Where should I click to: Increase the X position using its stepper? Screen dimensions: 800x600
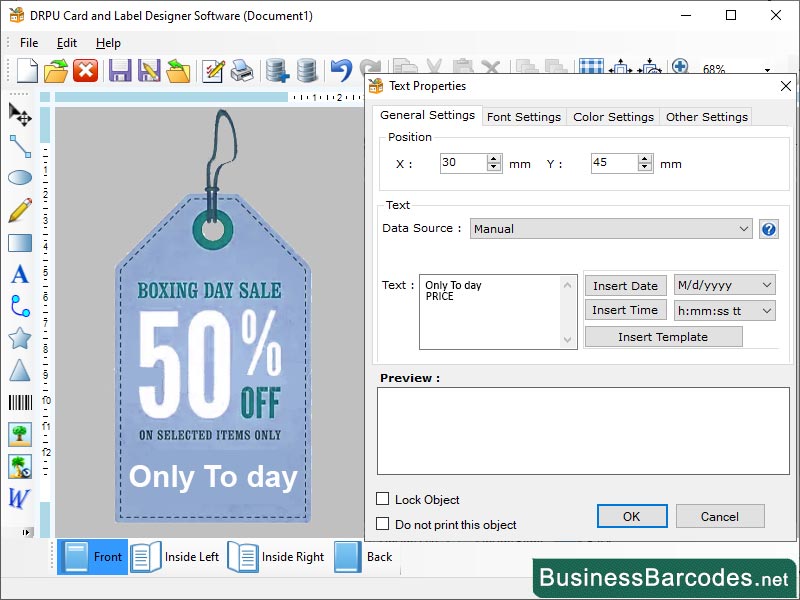[495, 158]
